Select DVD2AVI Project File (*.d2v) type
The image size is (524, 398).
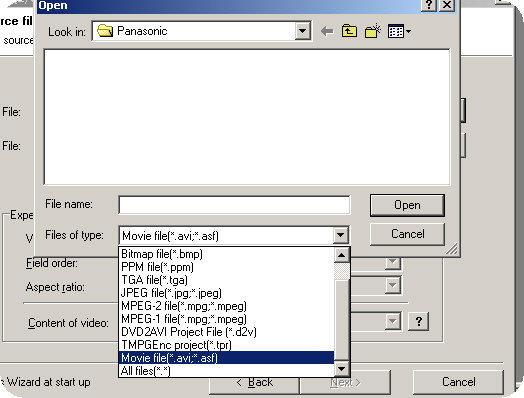pyautogui.click(x=226, y=332)
